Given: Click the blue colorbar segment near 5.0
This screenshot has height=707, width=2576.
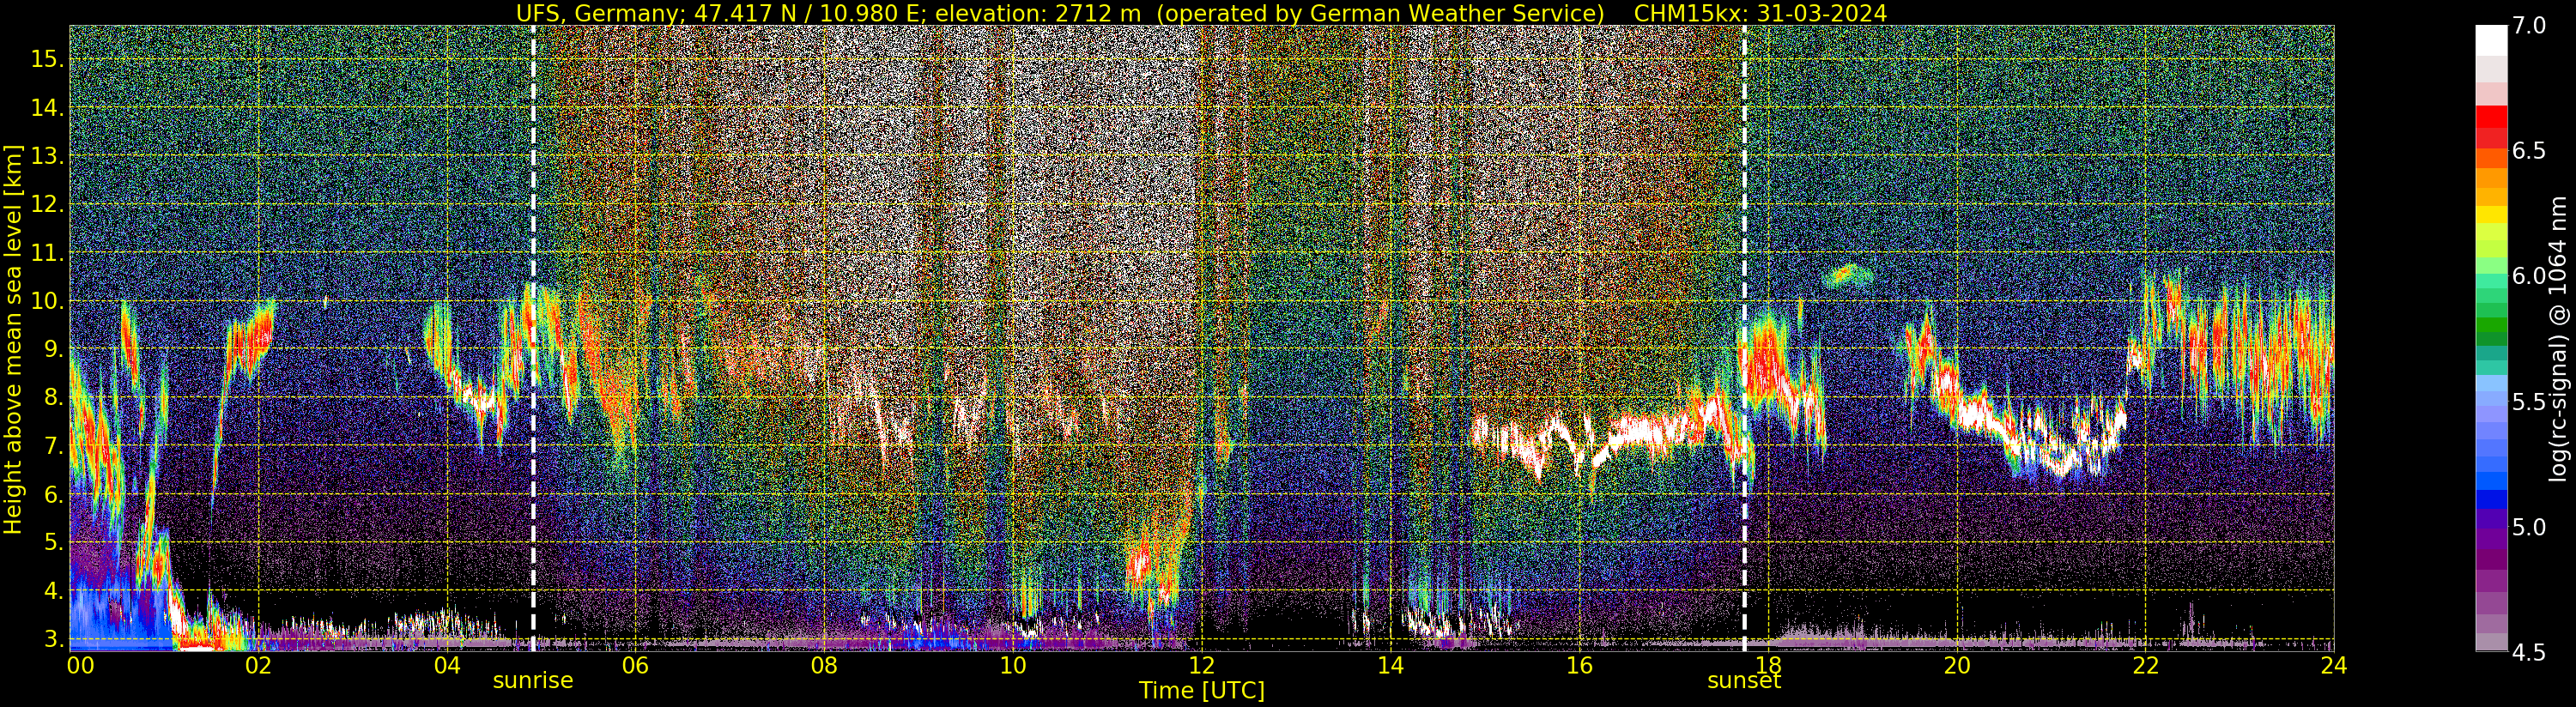Looking at the screenshot, I should coord(2491,499).
